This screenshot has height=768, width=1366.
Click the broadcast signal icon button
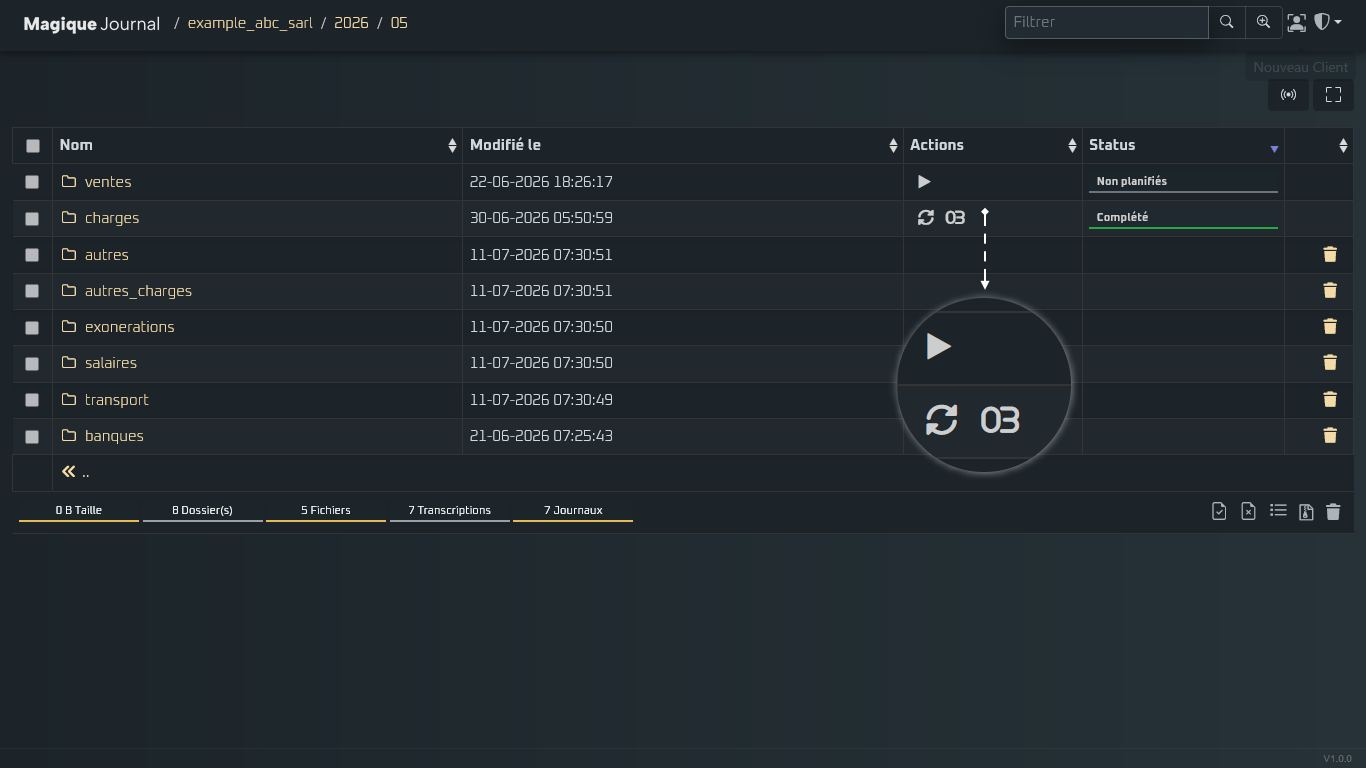pyautogui.click(x=1289, y=95)
